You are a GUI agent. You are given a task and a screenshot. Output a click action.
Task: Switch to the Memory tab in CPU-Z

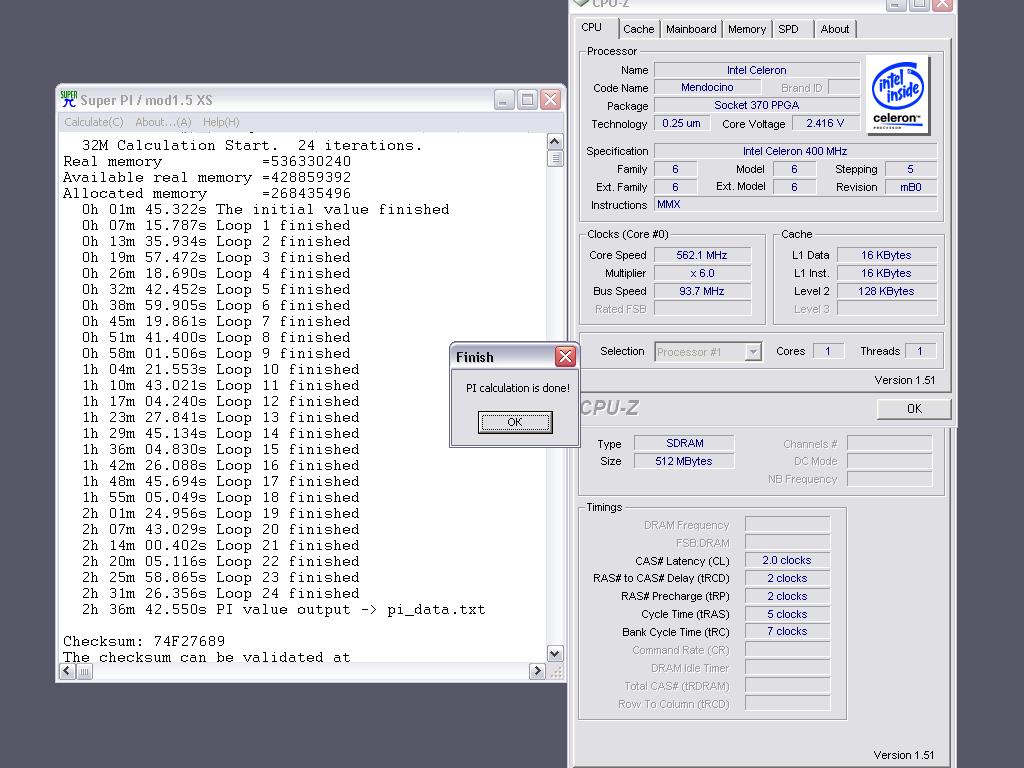click(746, 29)
